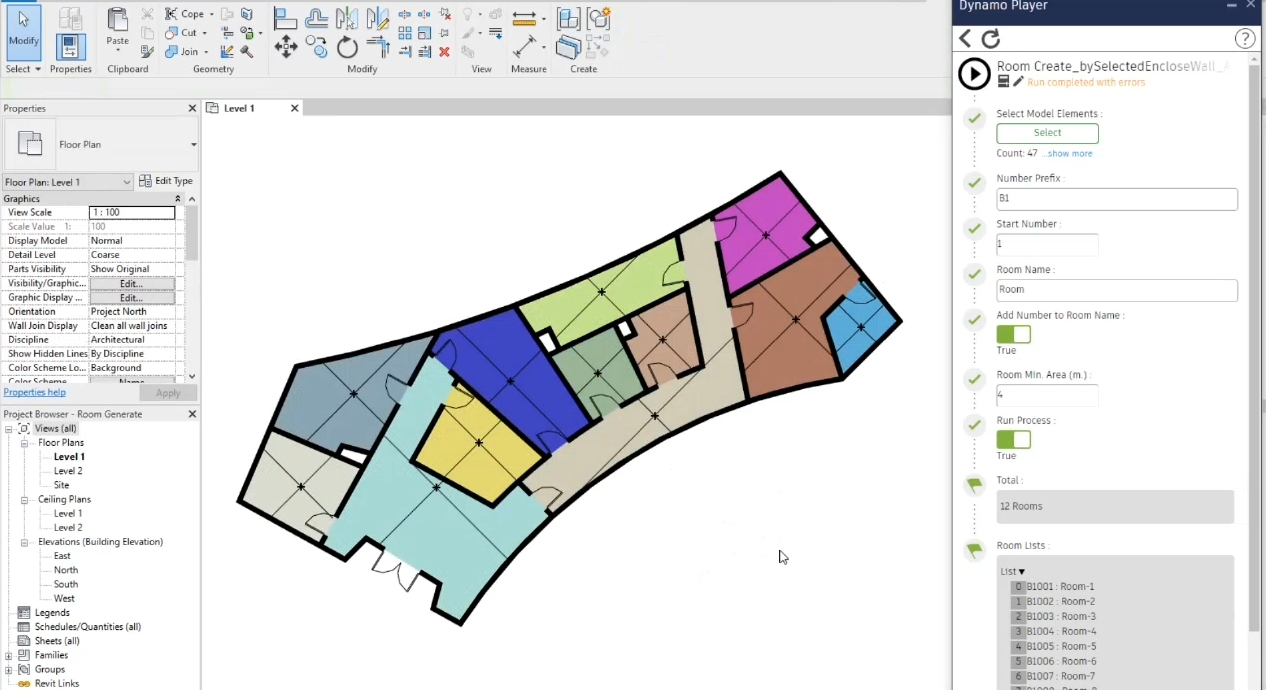Click the edit script pencil icon
This screenshot has width=1266, height=690.
coord(1018,82)
